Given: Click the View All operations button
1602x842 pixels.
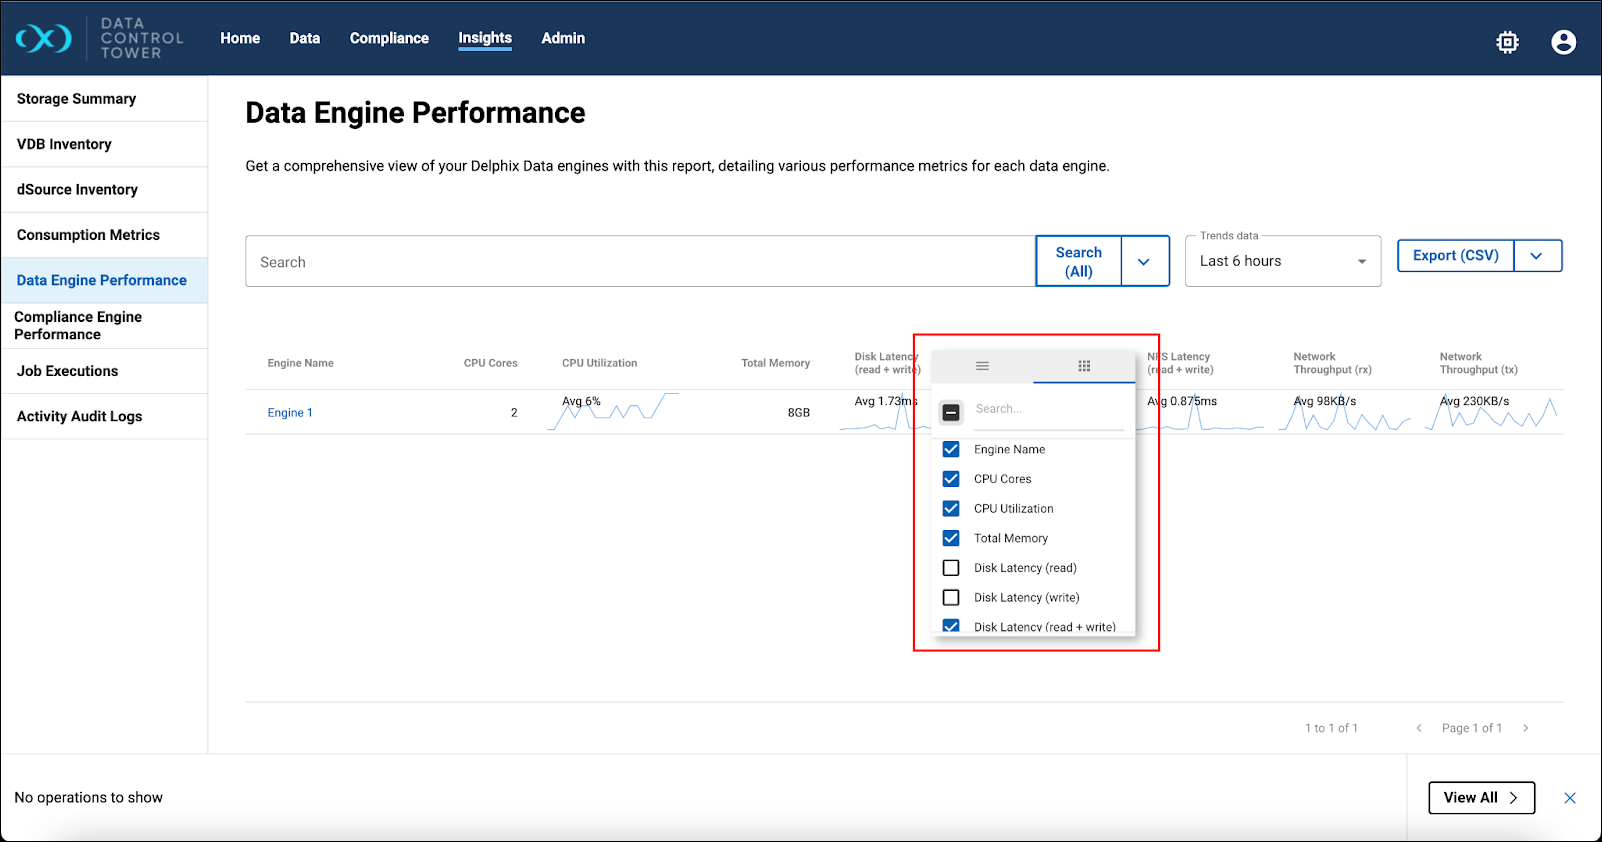Looking at the screenshot, I should 1481,798.
